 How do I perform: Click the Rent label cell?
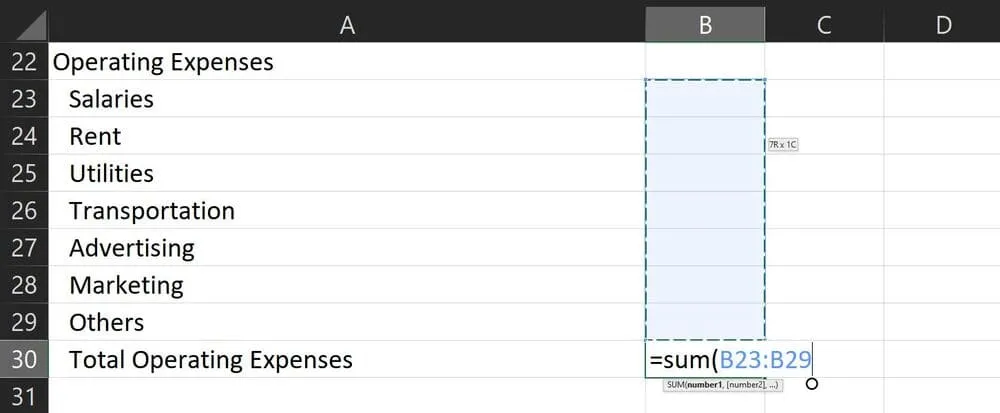coord(95,136)
